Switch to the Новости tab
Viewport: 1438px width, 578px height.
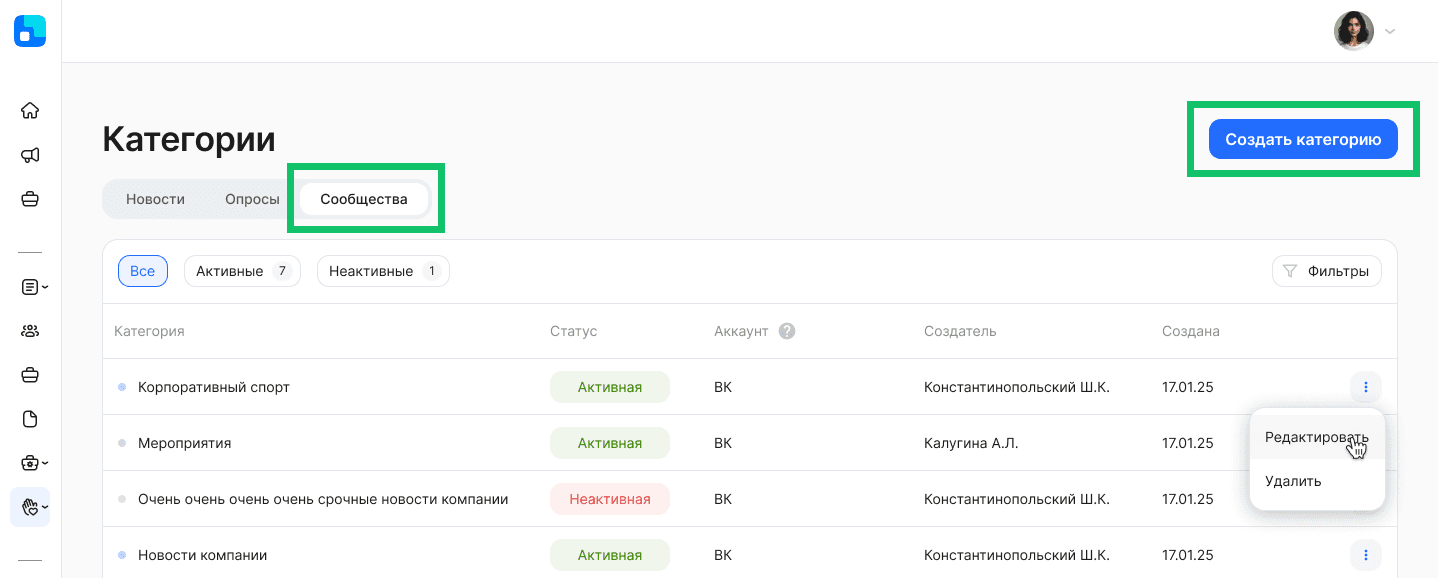point(155,199)
